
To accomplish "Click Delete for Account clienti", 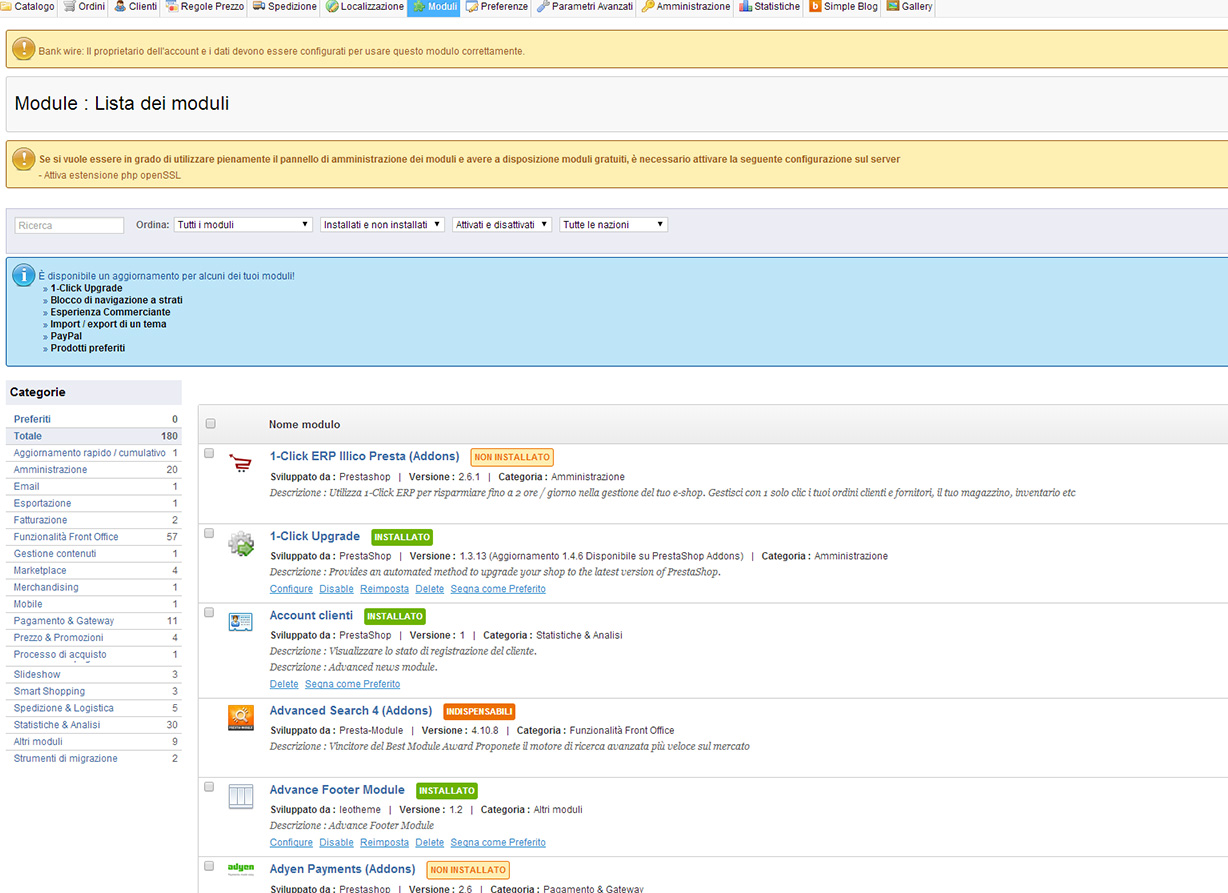I will pos(284,684).
